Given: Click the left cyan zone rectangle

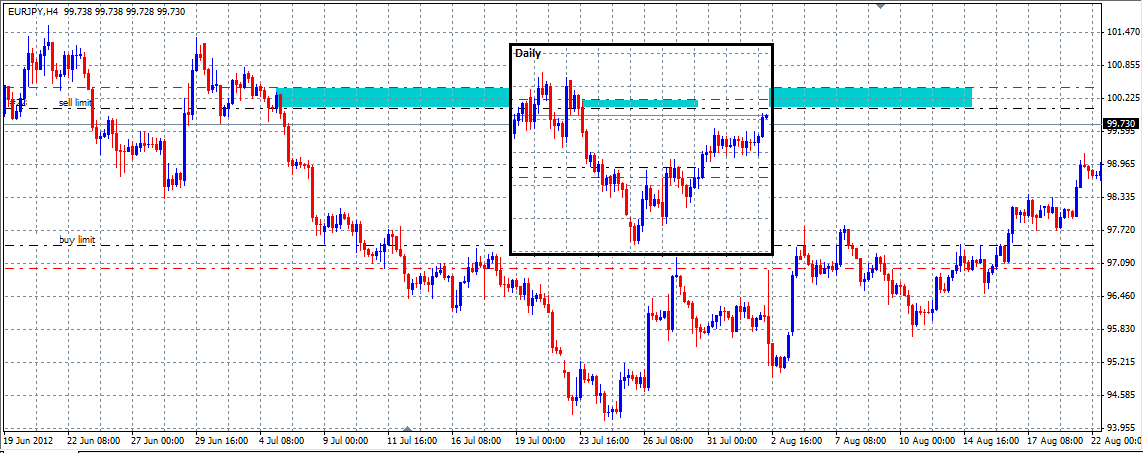Looking at the screenshot, I should tap(392, 97).
